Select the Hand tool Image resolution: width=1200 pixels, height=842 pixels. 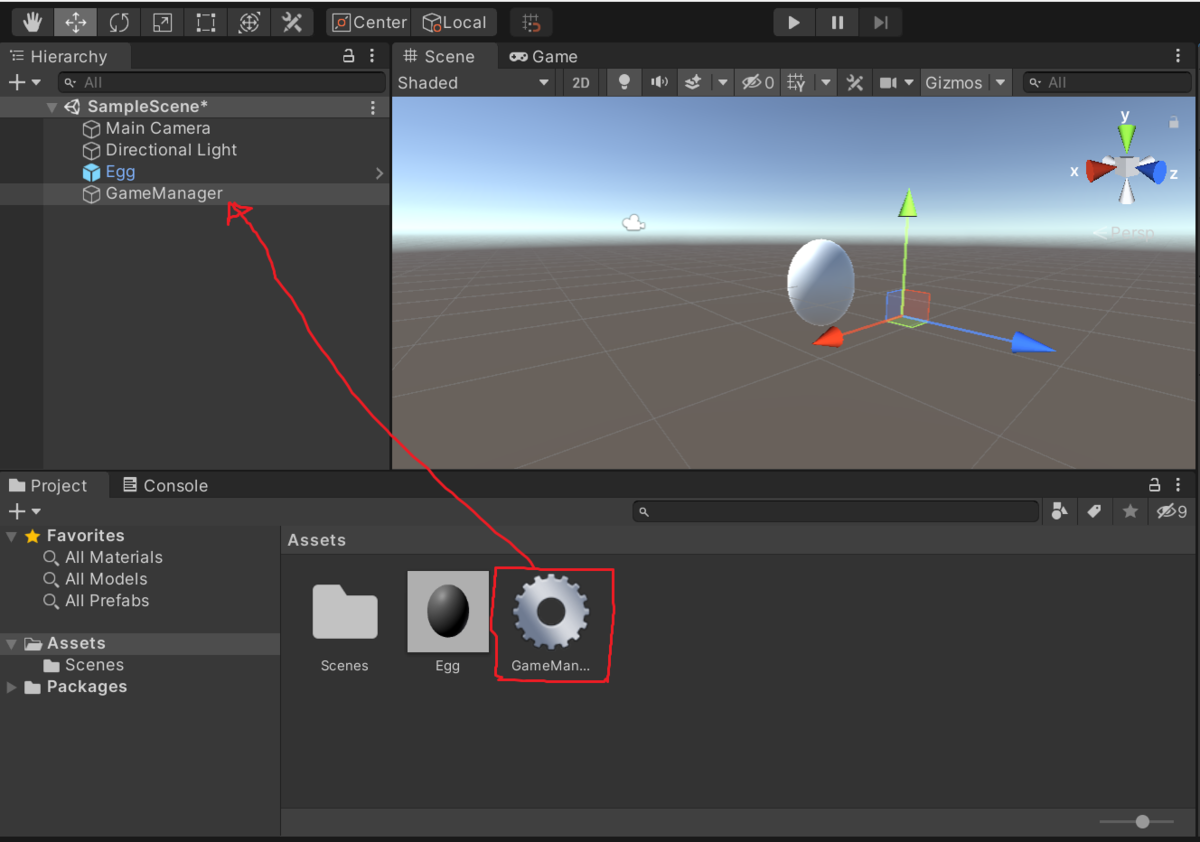click(x=33, y=22)
